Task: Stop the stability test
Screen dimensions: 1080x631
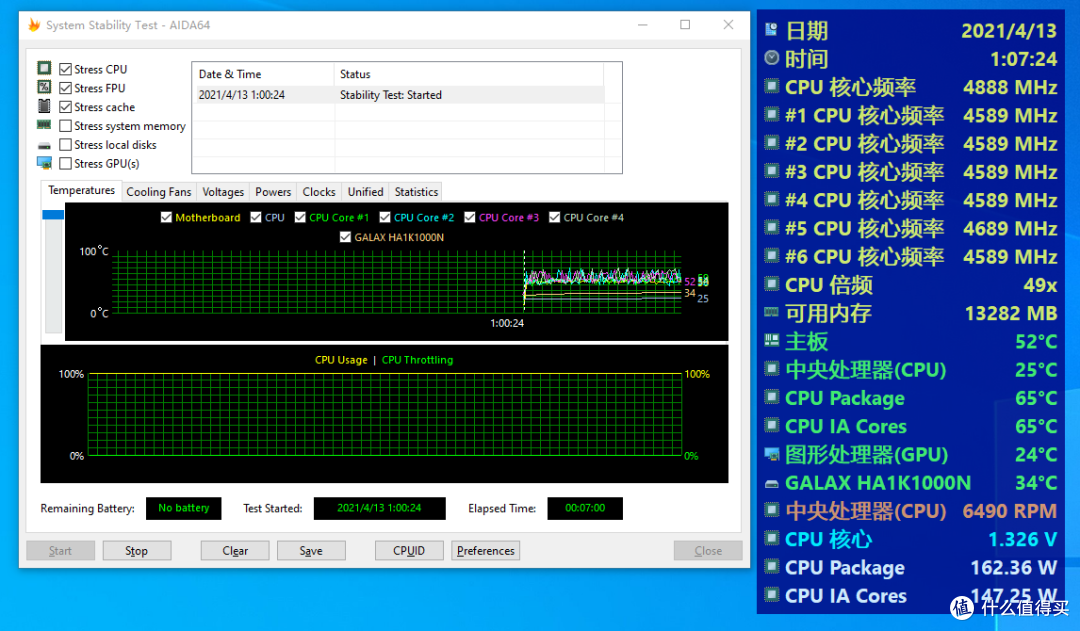Action: click(136, 550)
